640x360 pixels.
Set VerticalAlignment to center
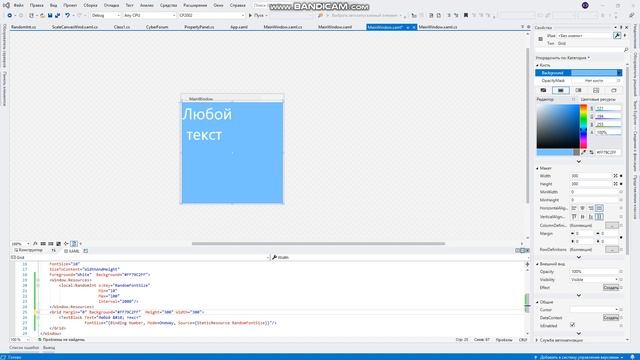tap(582, 217)
